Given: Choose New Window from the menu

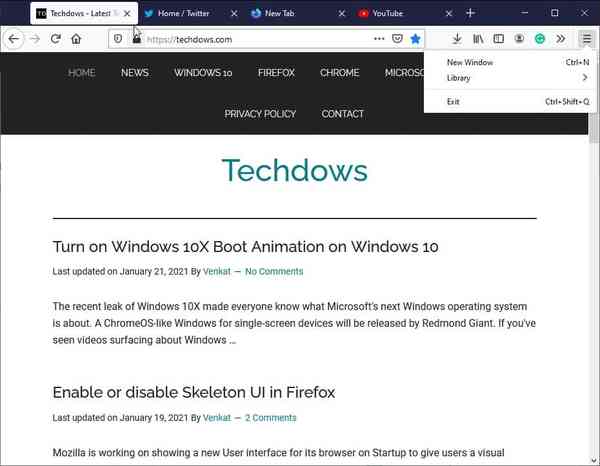Looking at the screenshot, I should [x=510, y=62].
